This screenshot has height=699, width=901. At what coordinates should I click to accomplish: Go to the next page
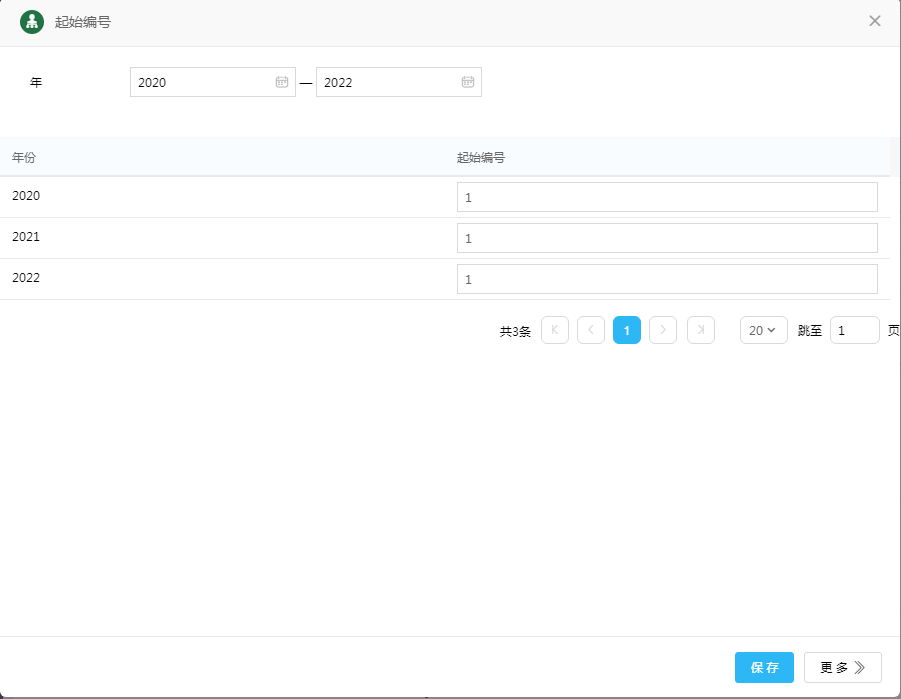point(663,330)
